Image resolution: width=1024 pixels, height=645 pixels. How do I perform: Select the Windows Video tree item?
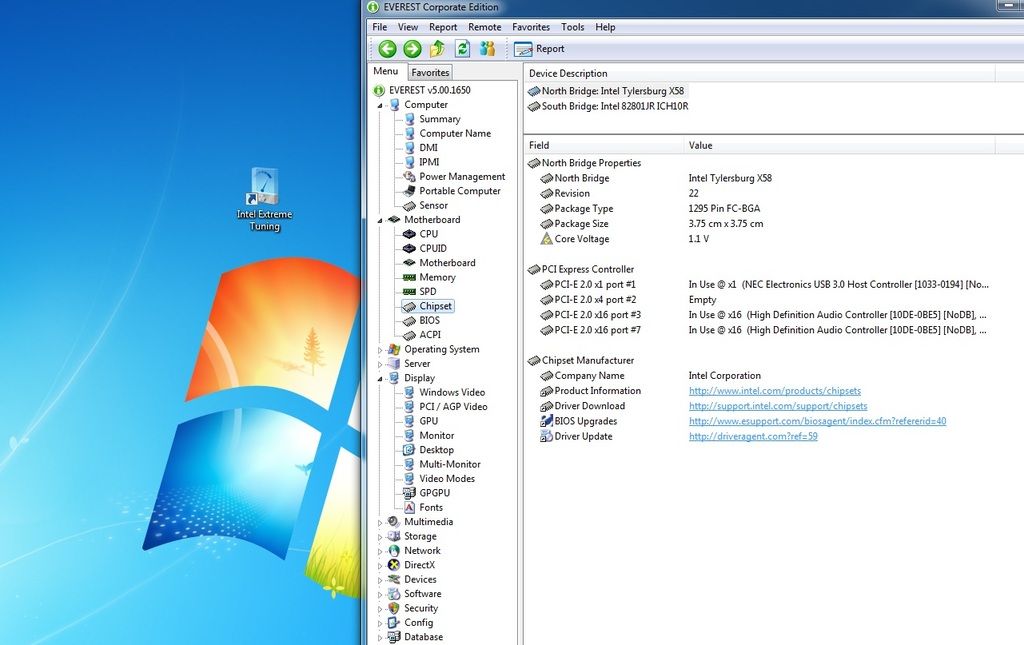pyautogui.click(x=452, y=392)
